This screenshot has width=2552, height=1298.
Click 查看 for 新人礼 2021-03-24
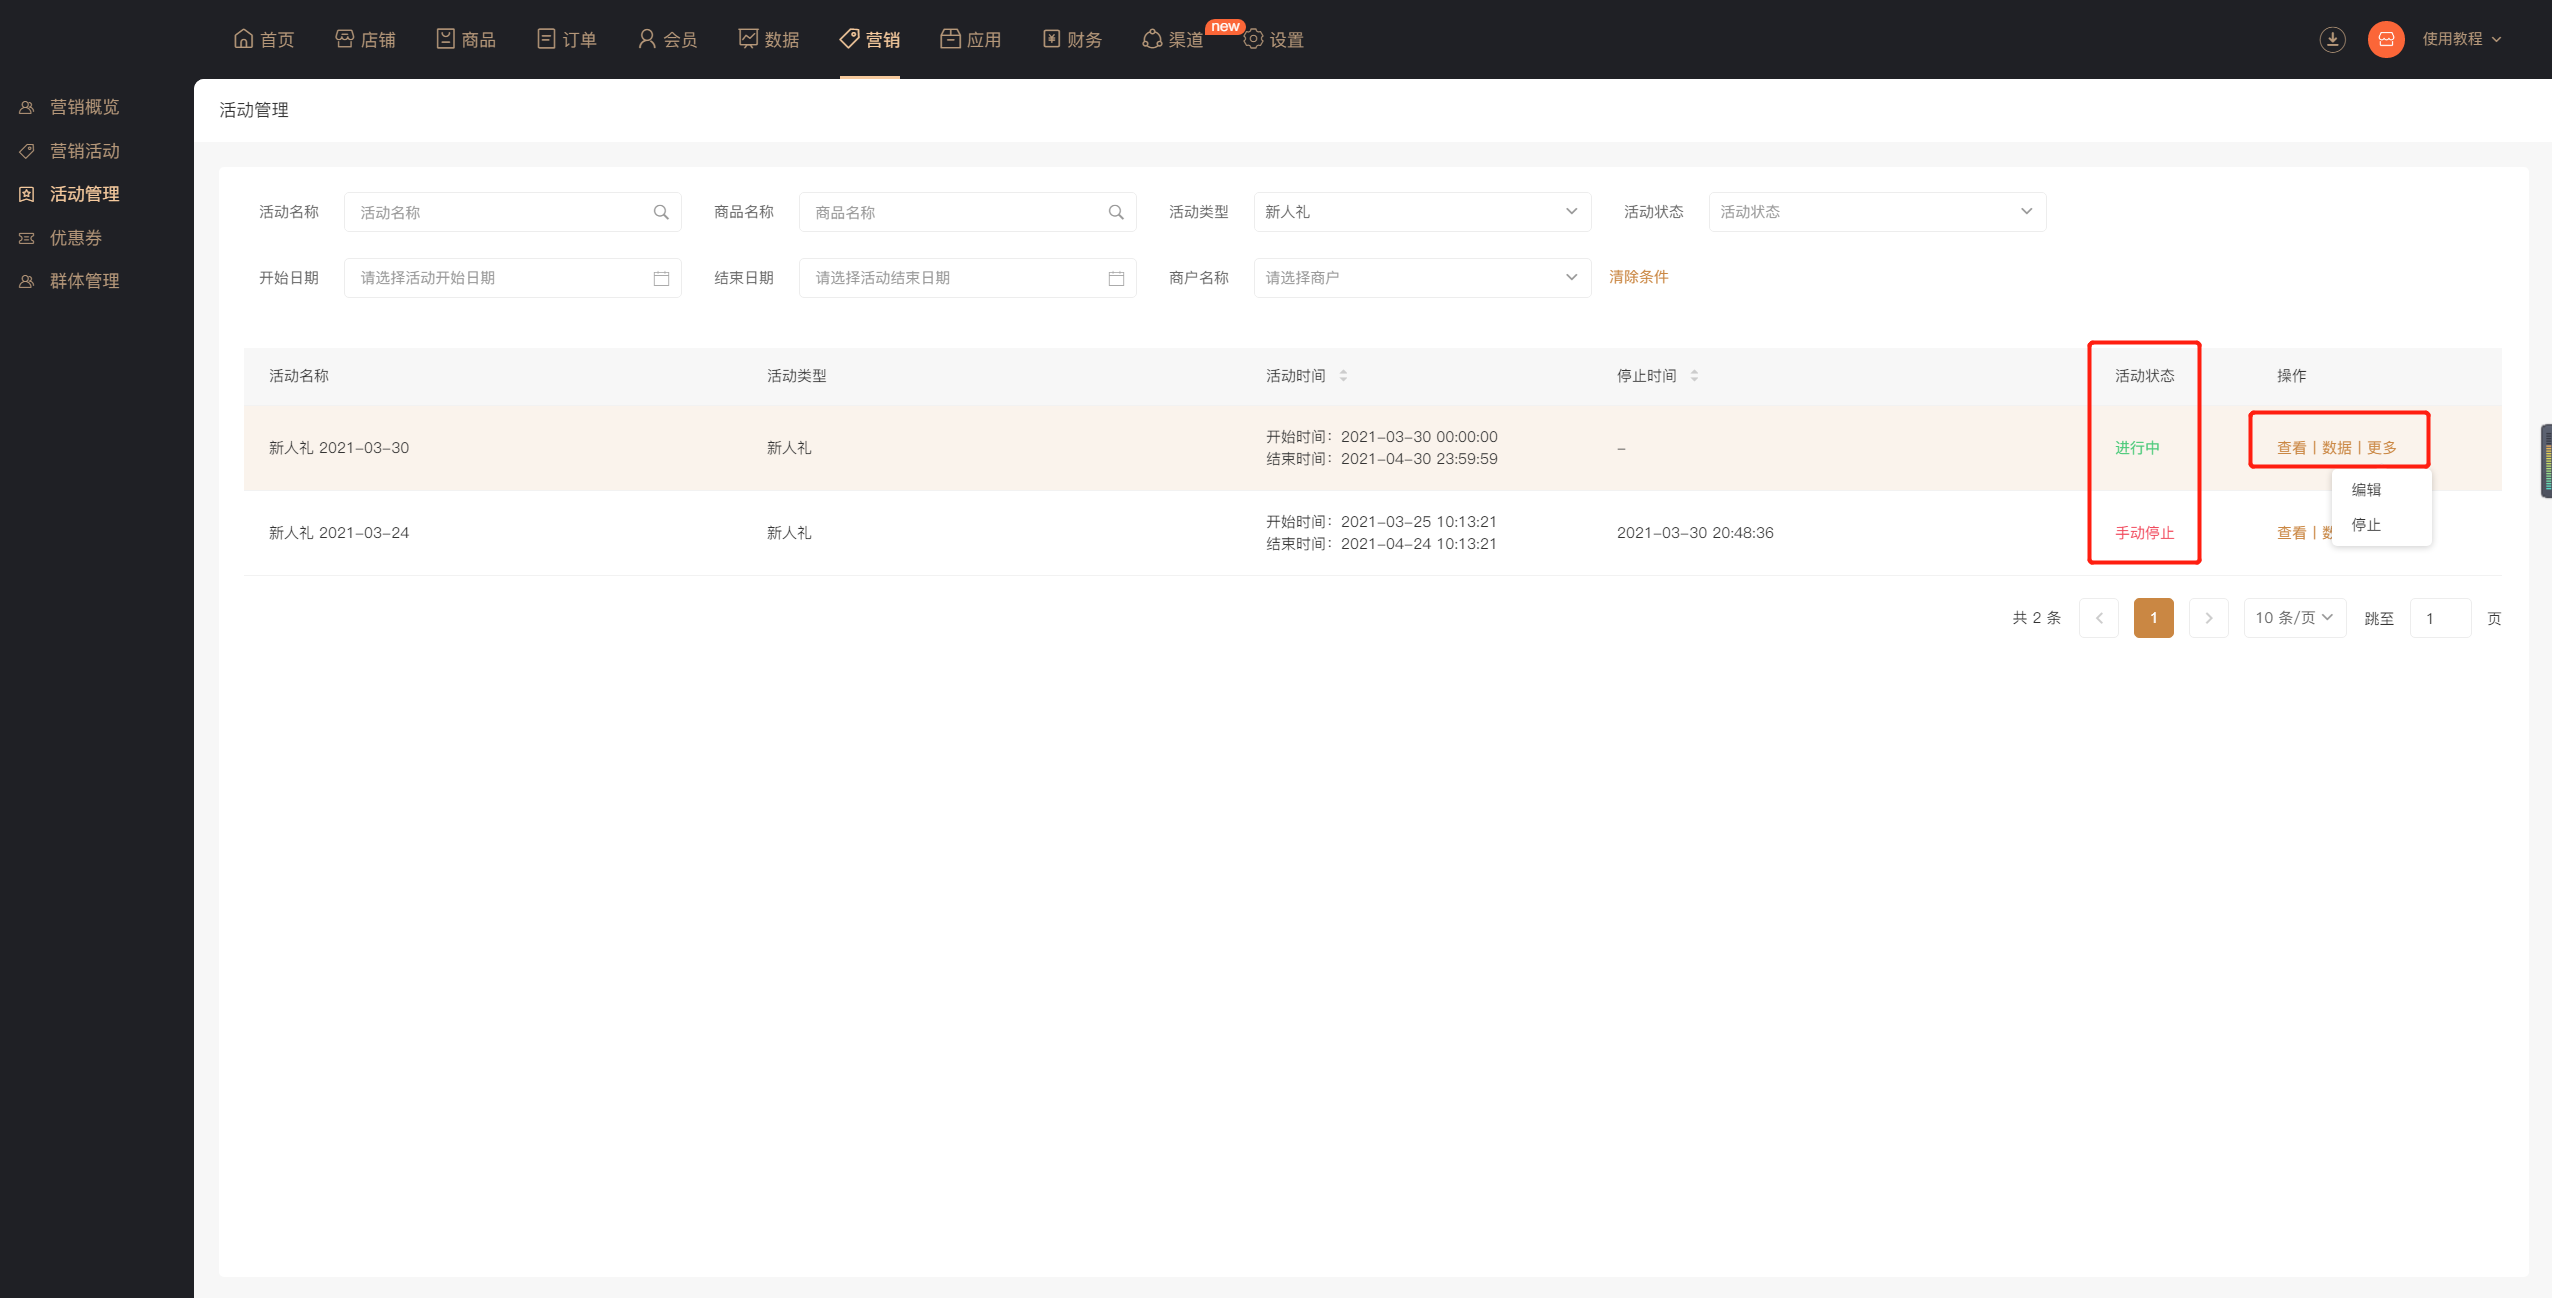click(x=2291, y=533)
